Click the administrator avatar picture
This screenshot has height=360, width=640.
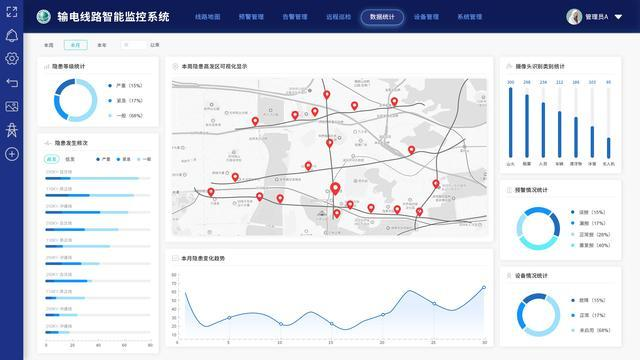pyautogui.click(x=574, y=17)
